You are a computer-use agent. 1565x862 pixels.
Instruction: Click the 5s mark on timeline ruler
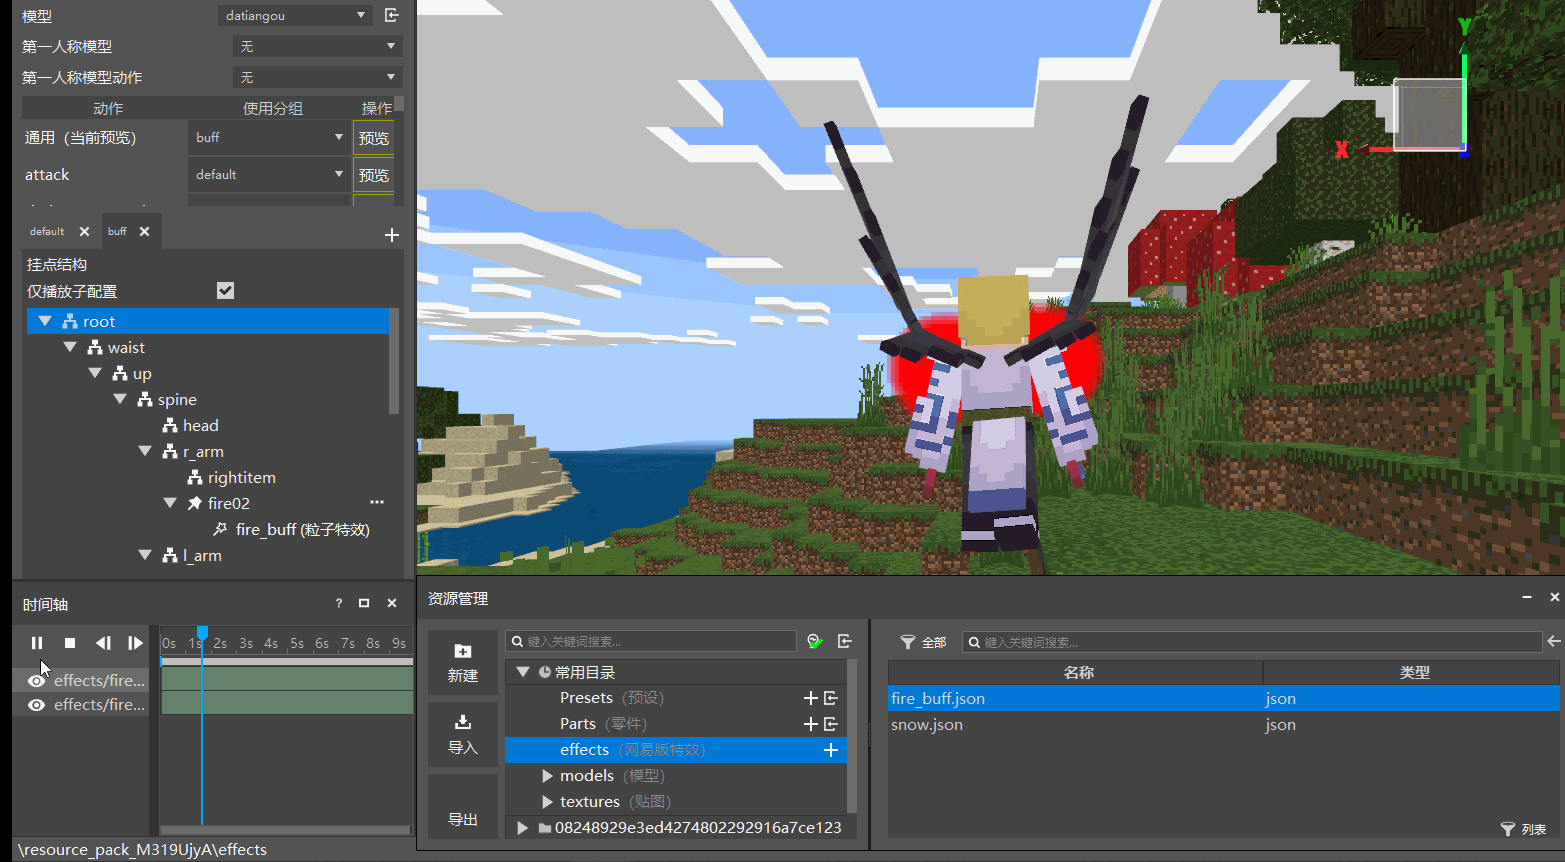coord(297,643)
